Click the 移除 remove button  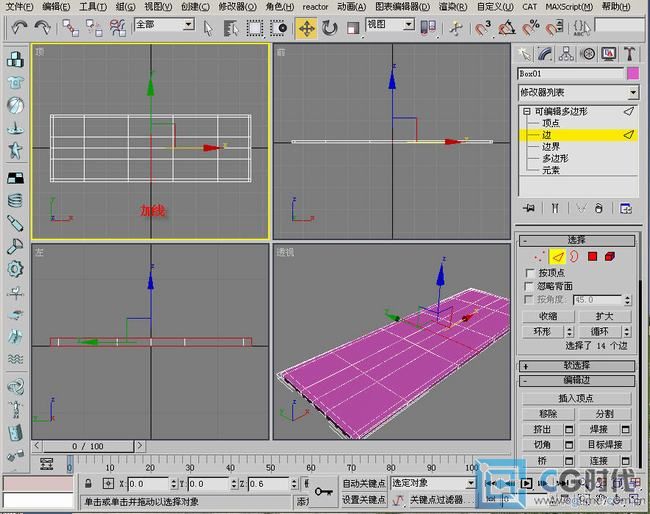[x=548, y=414]
